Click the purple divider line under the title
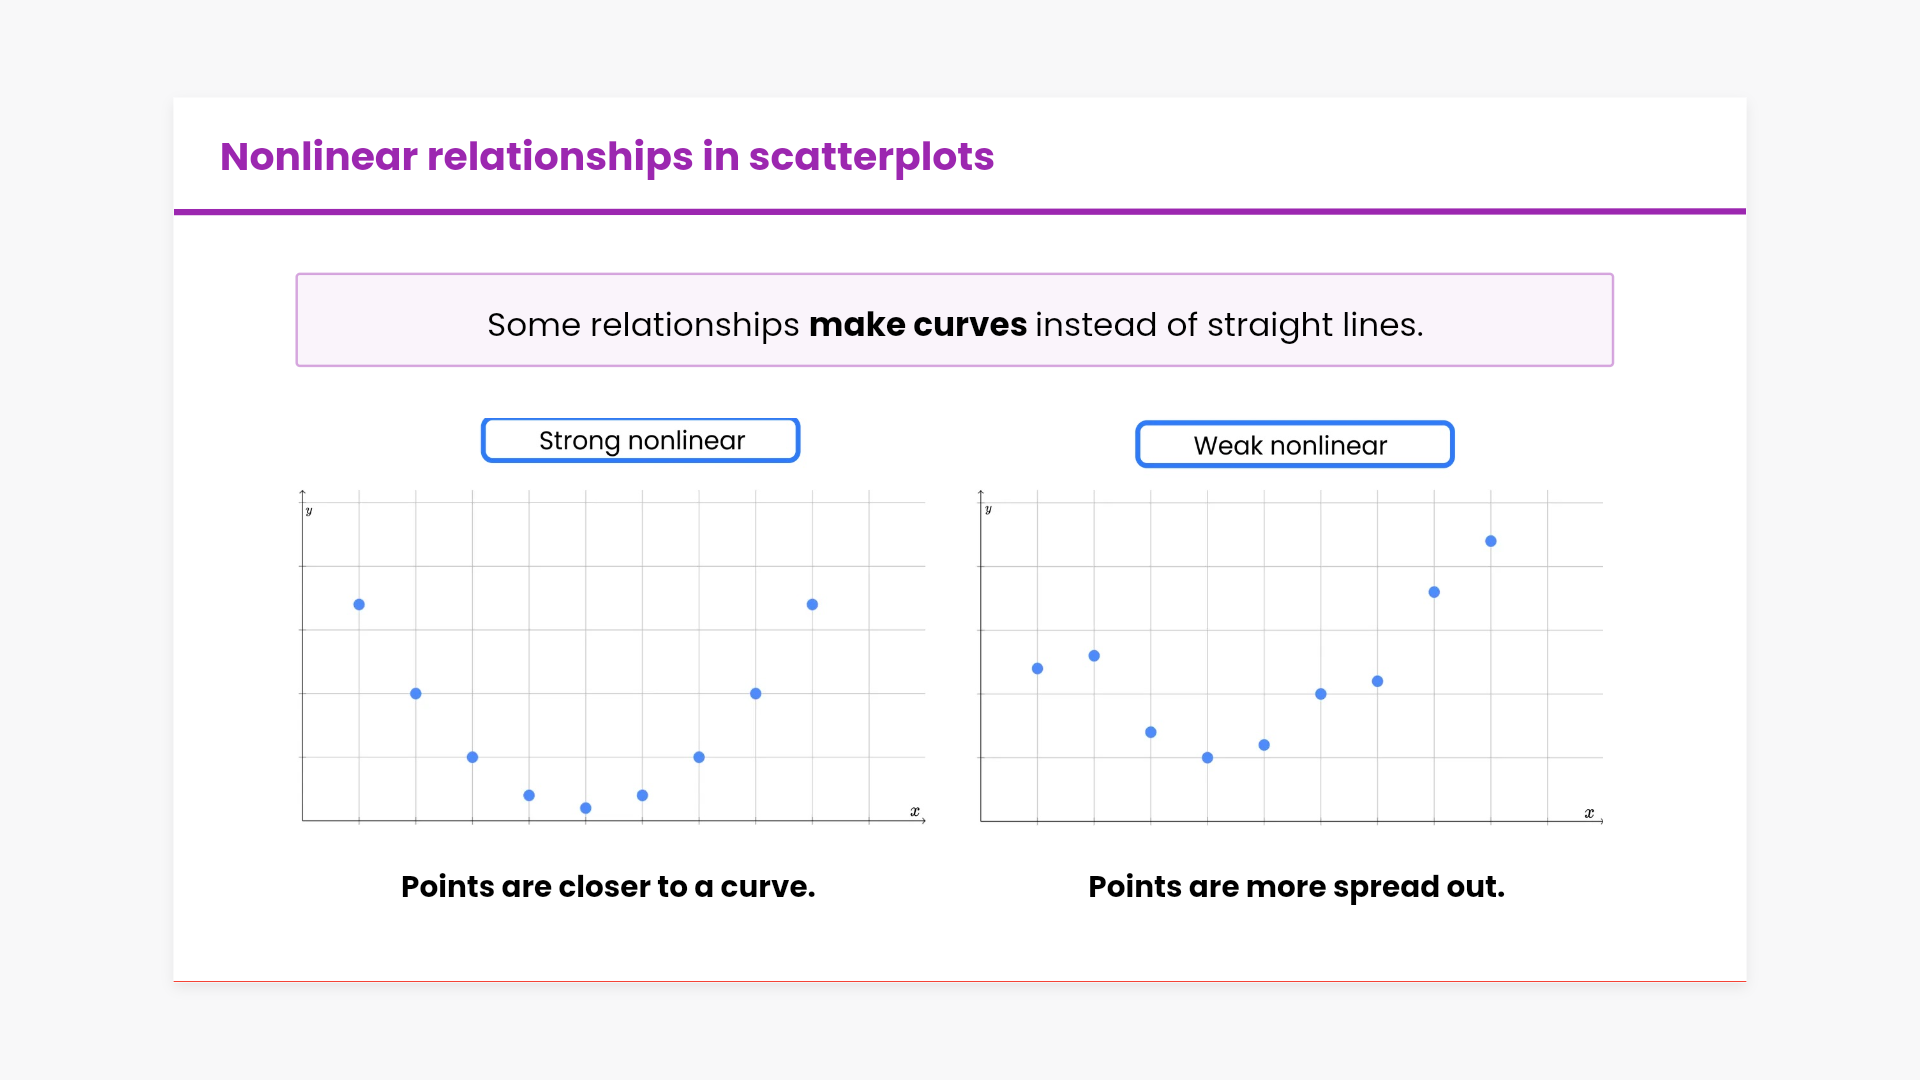Viewport: 1920px width, 1080px height. (960, 211)
